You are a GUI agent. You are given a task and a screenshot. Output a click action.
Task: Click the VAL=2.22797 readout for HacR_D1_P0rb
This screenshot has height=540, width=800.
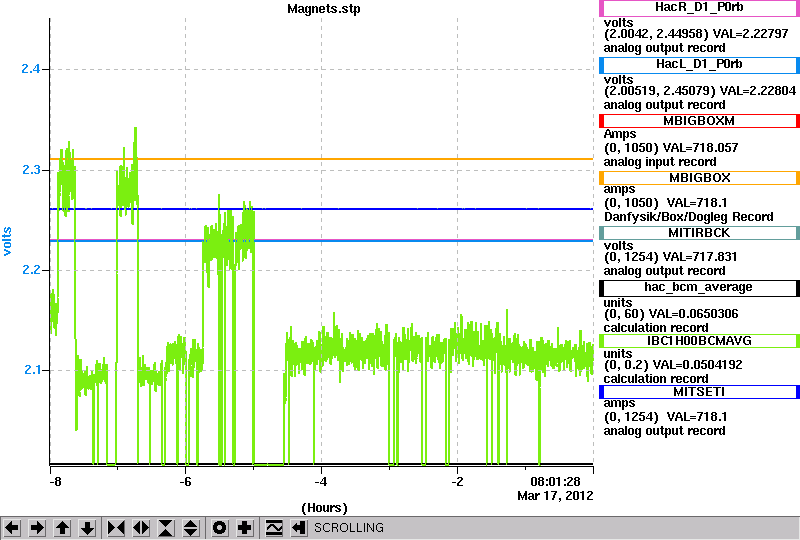tap(751, 34)
